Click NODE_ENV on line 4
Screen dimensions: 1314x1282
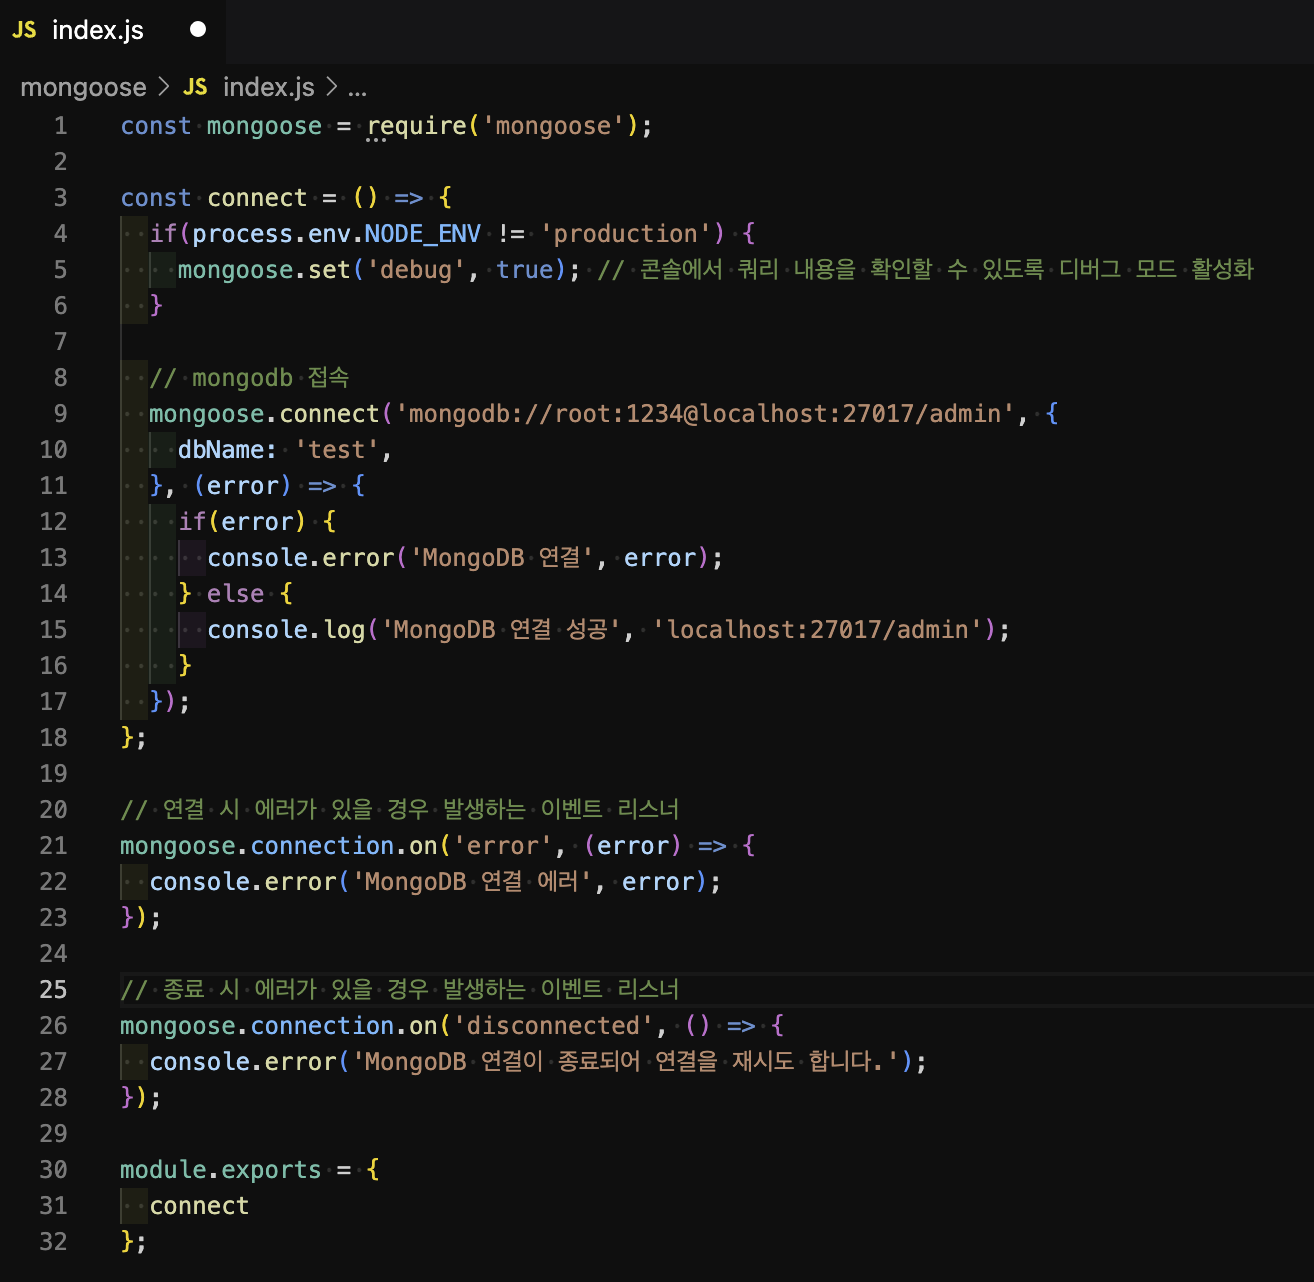(x=422, y=234)
